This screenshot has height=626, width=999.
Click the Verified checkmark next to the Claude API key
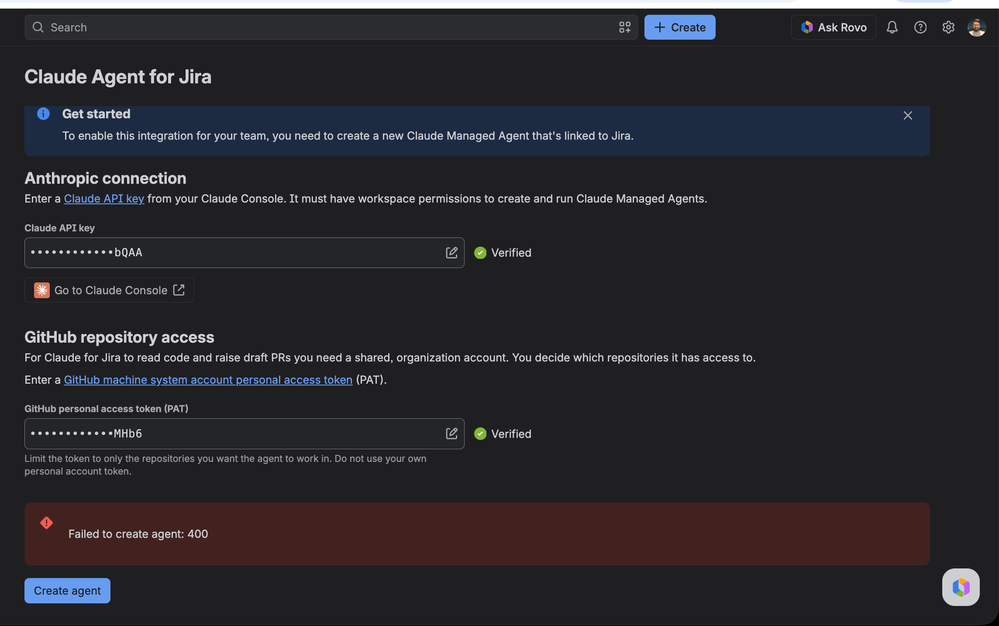(x=480, y=253)
